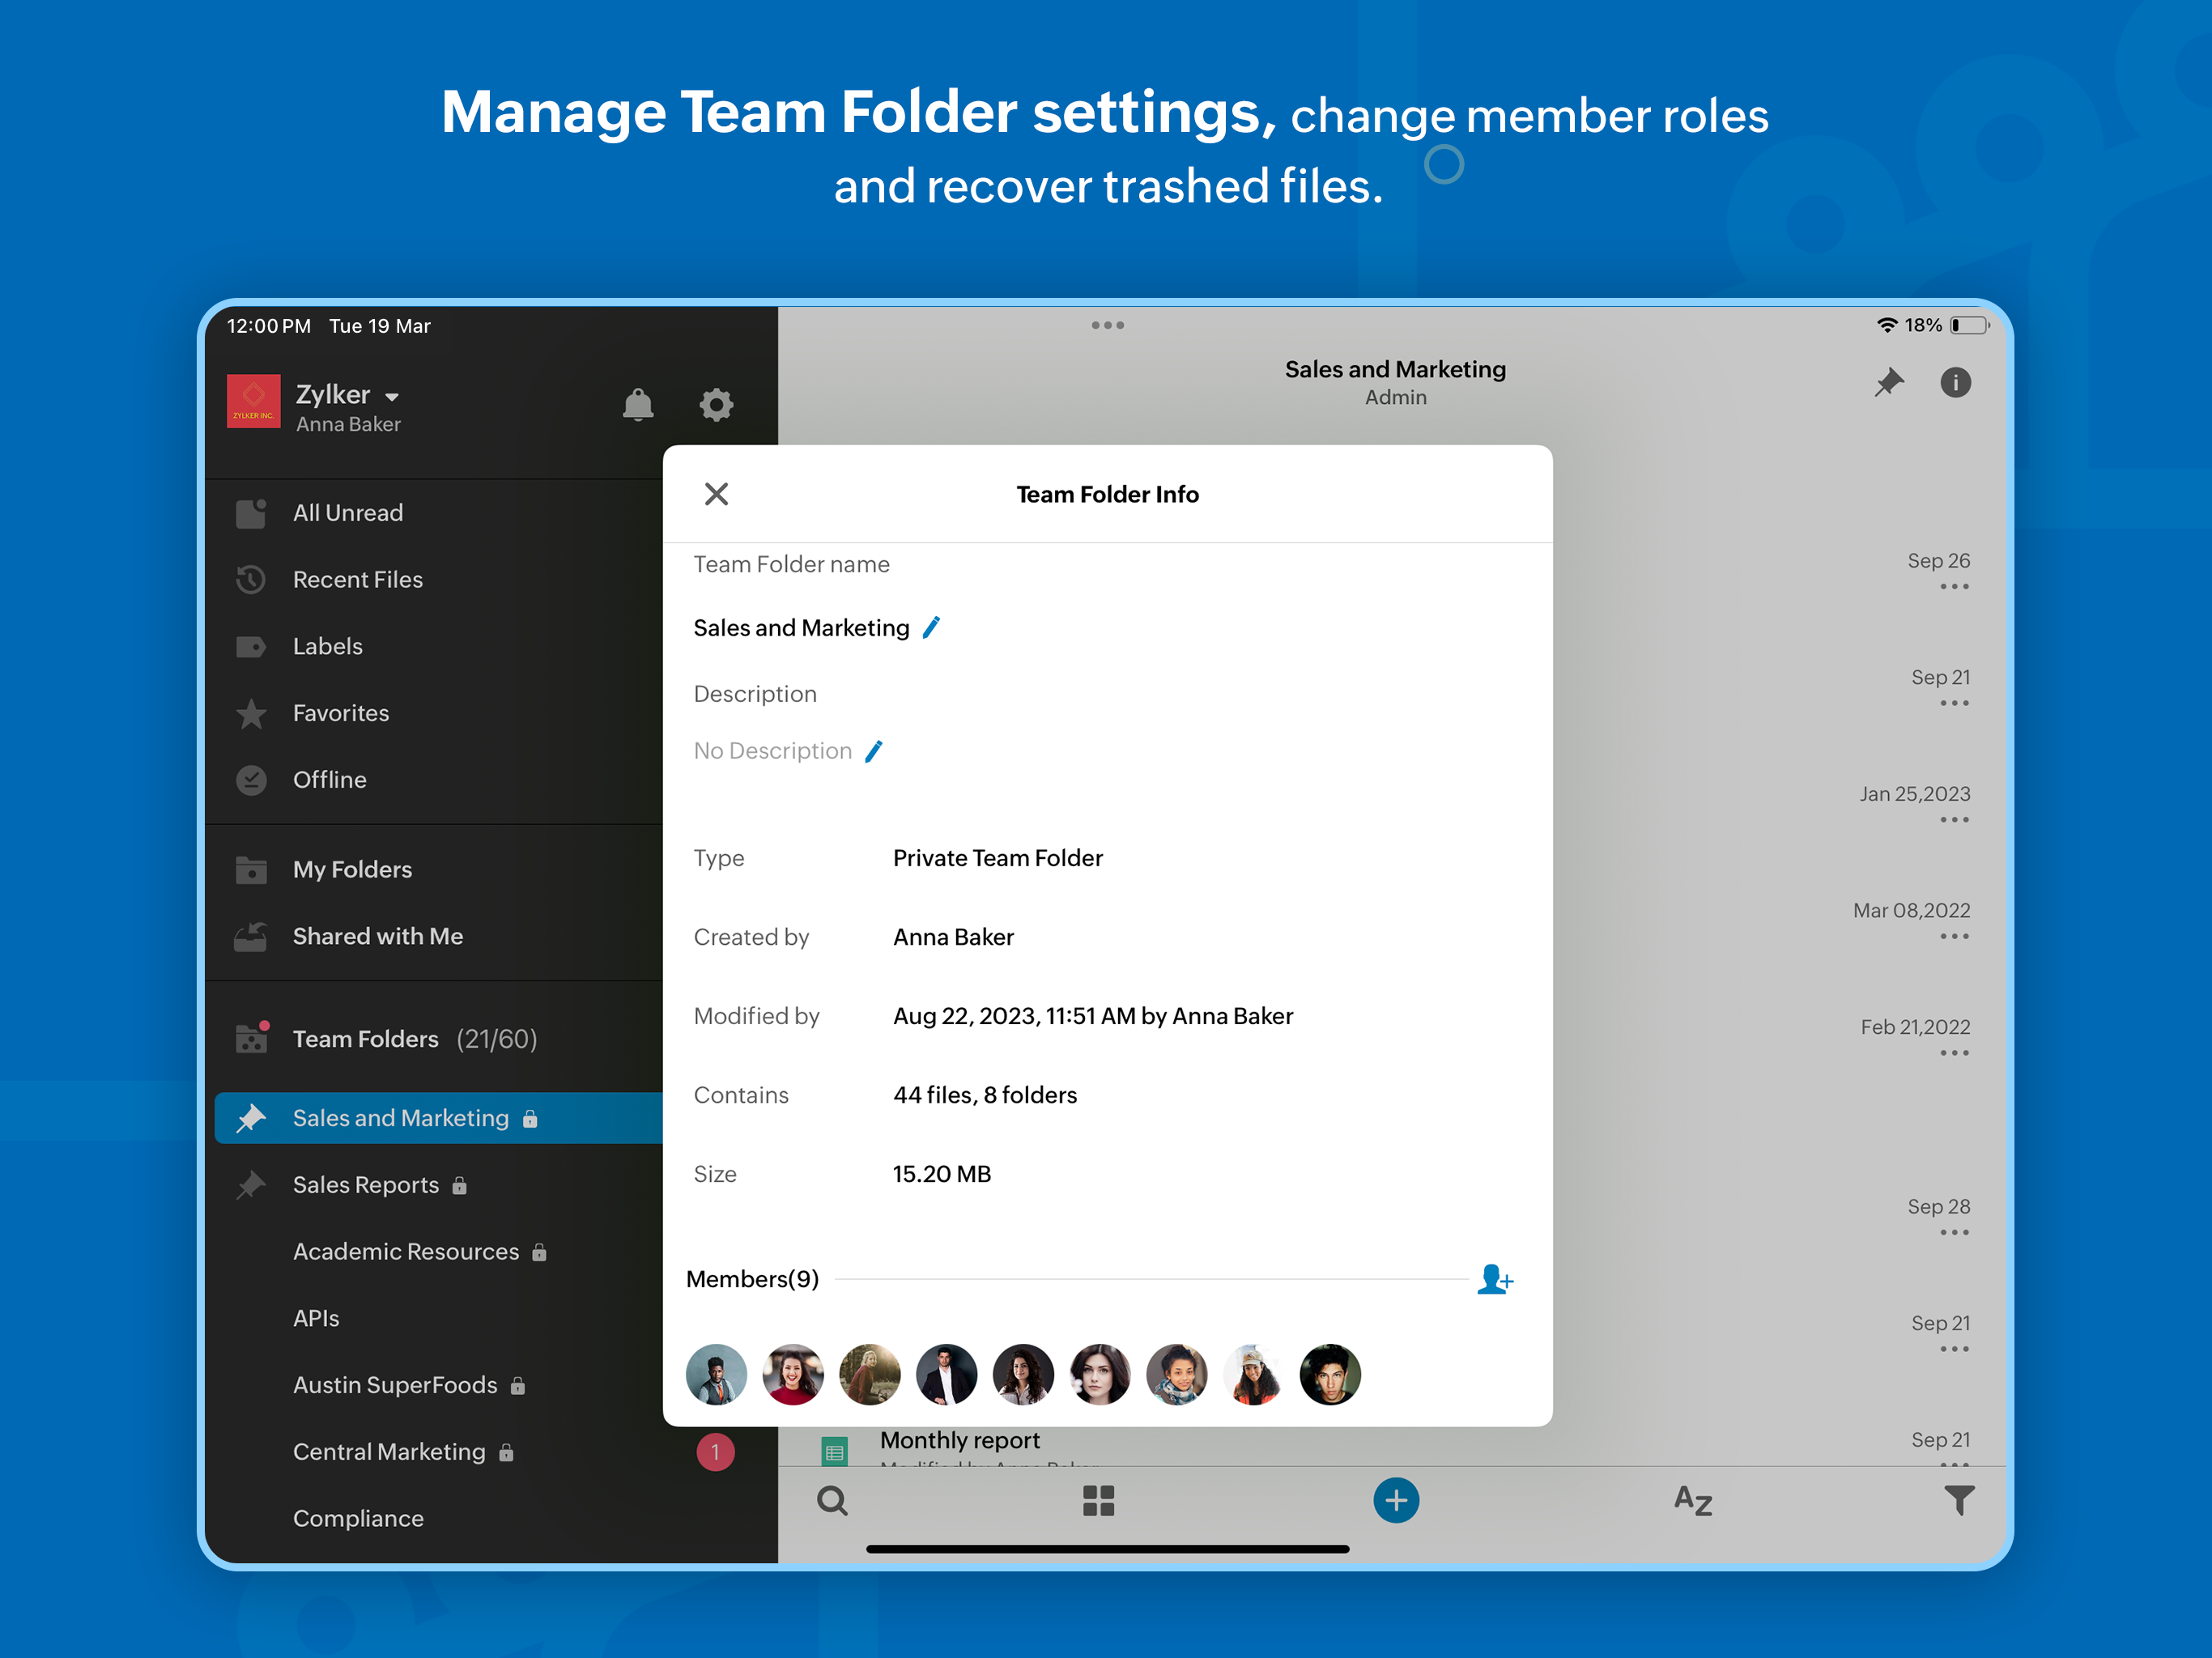Click the add member icon

click(1494, 1279)
